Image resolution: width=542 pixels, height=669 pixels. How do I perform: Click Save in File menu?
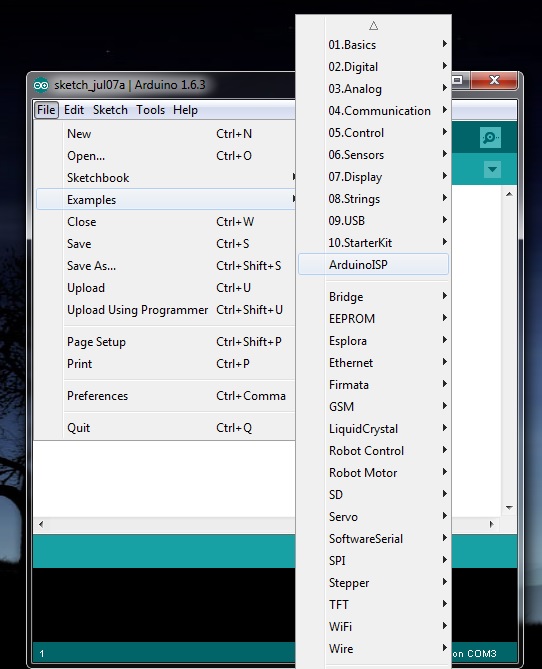point(166,244)
